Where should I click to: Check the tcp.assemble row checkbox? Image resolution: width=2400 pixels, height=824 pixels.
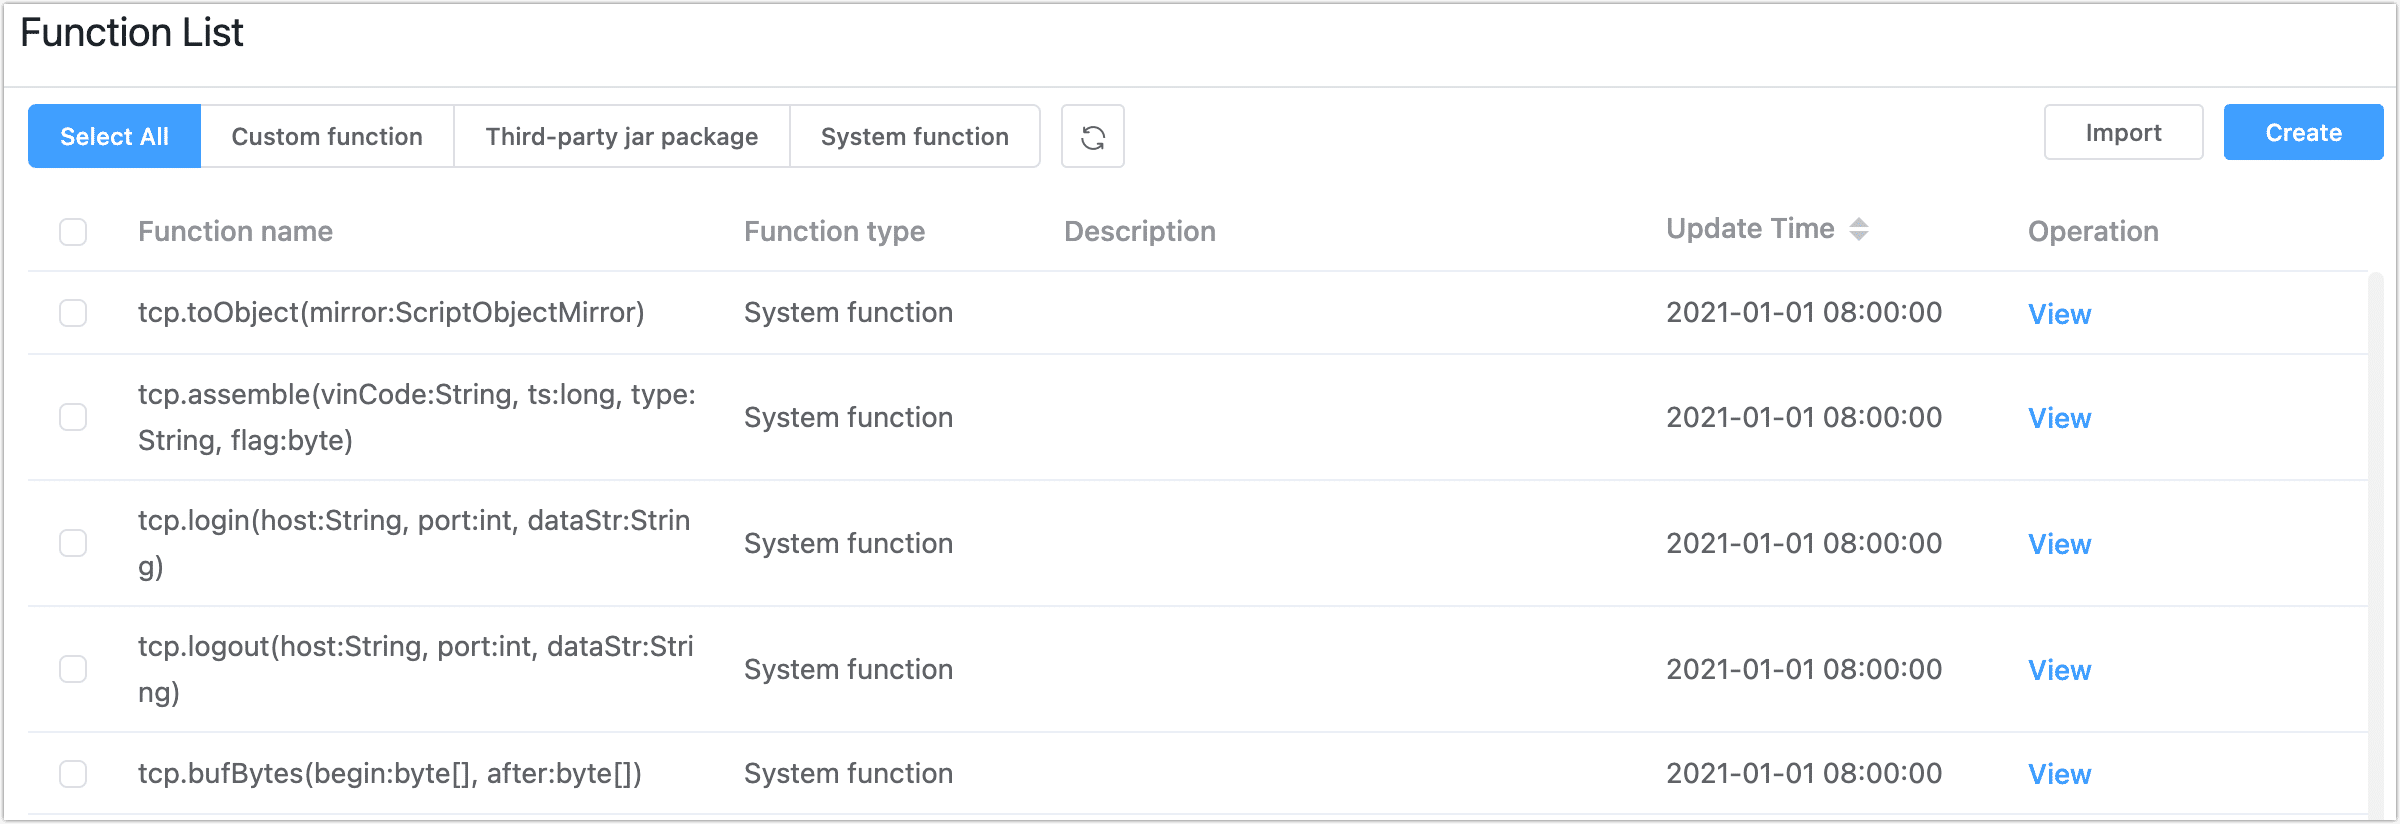click(x=73, y=417)
